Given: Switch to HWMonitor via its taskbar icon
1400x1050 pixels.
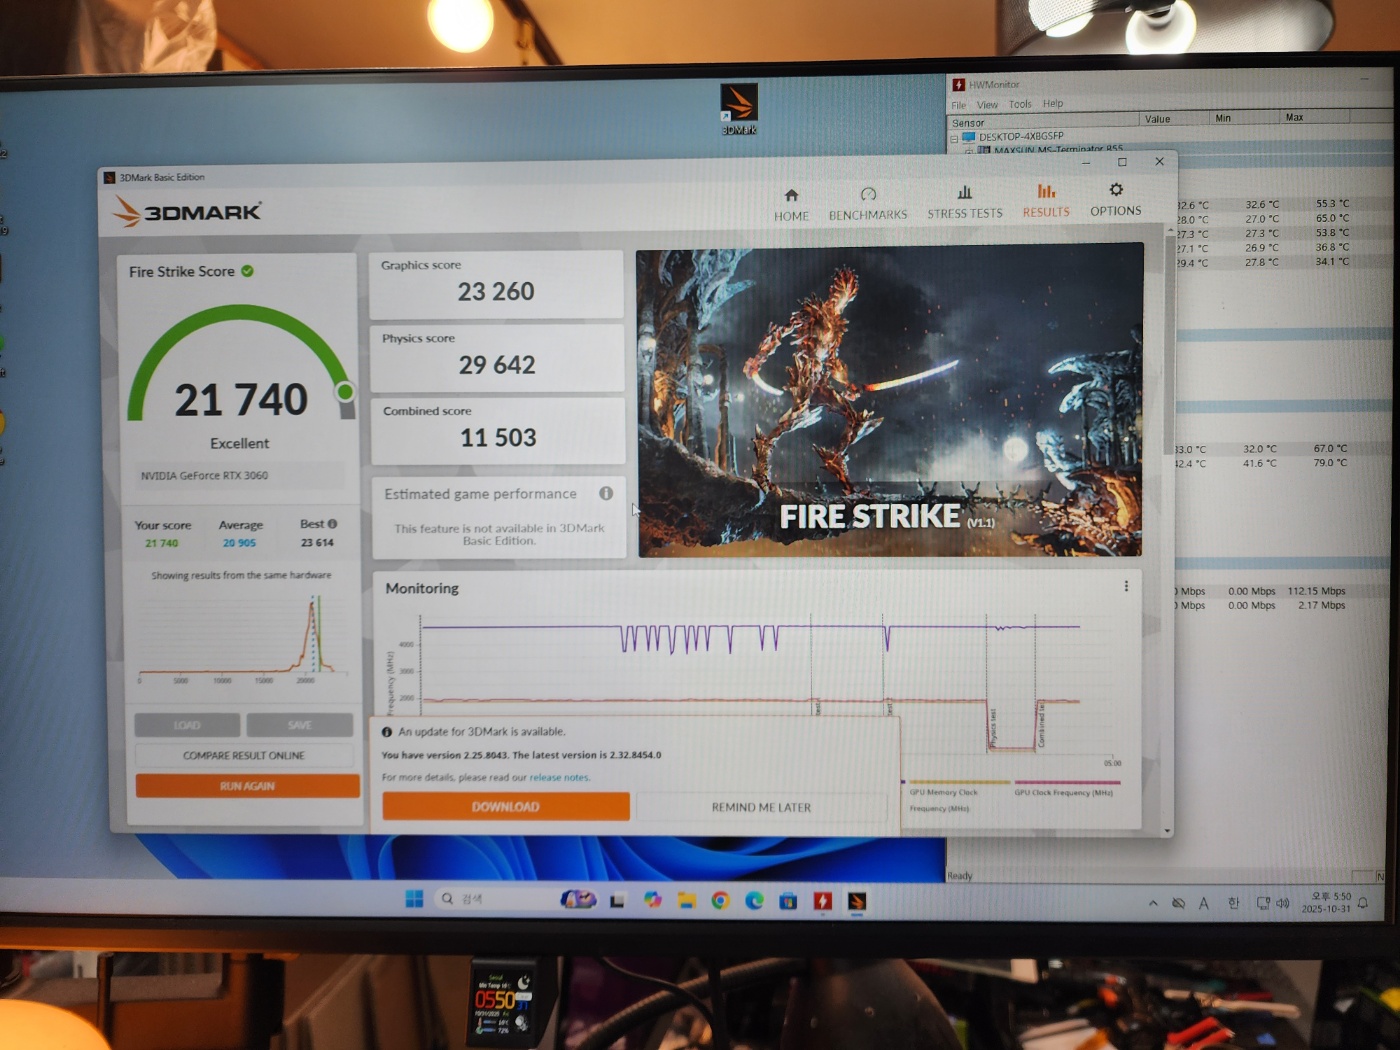Looking at the screenshot, I should click(822, 901).
